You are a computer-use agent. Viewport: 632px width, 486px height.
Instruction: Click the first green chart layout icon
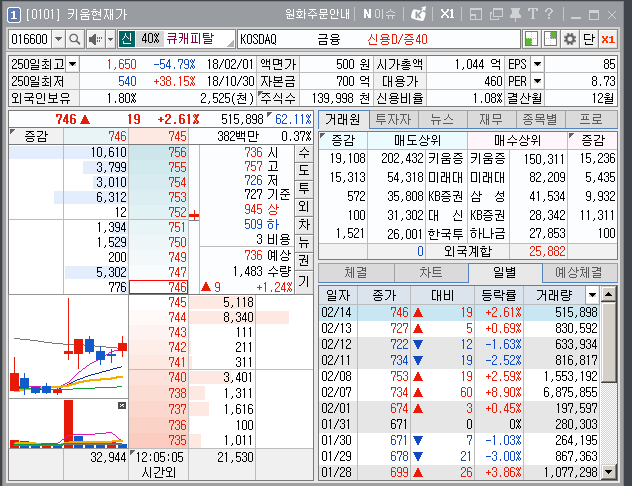click(531, 39)
